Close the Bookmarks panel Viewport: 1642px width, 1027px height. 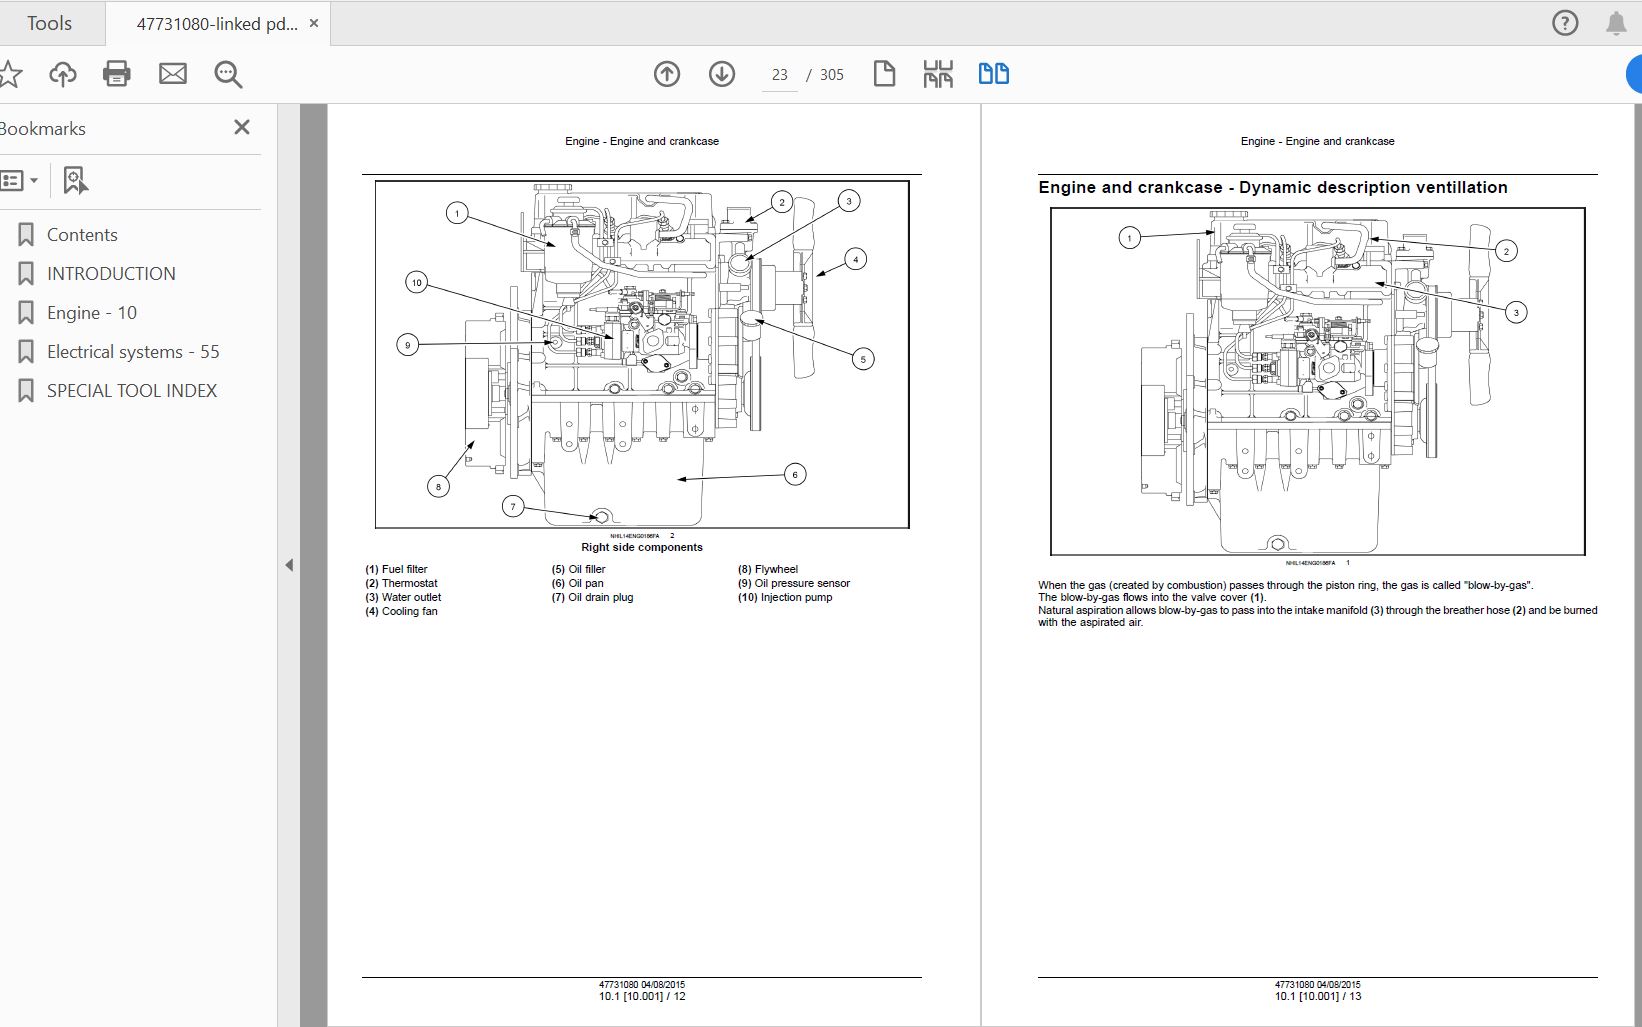(241, 128)
